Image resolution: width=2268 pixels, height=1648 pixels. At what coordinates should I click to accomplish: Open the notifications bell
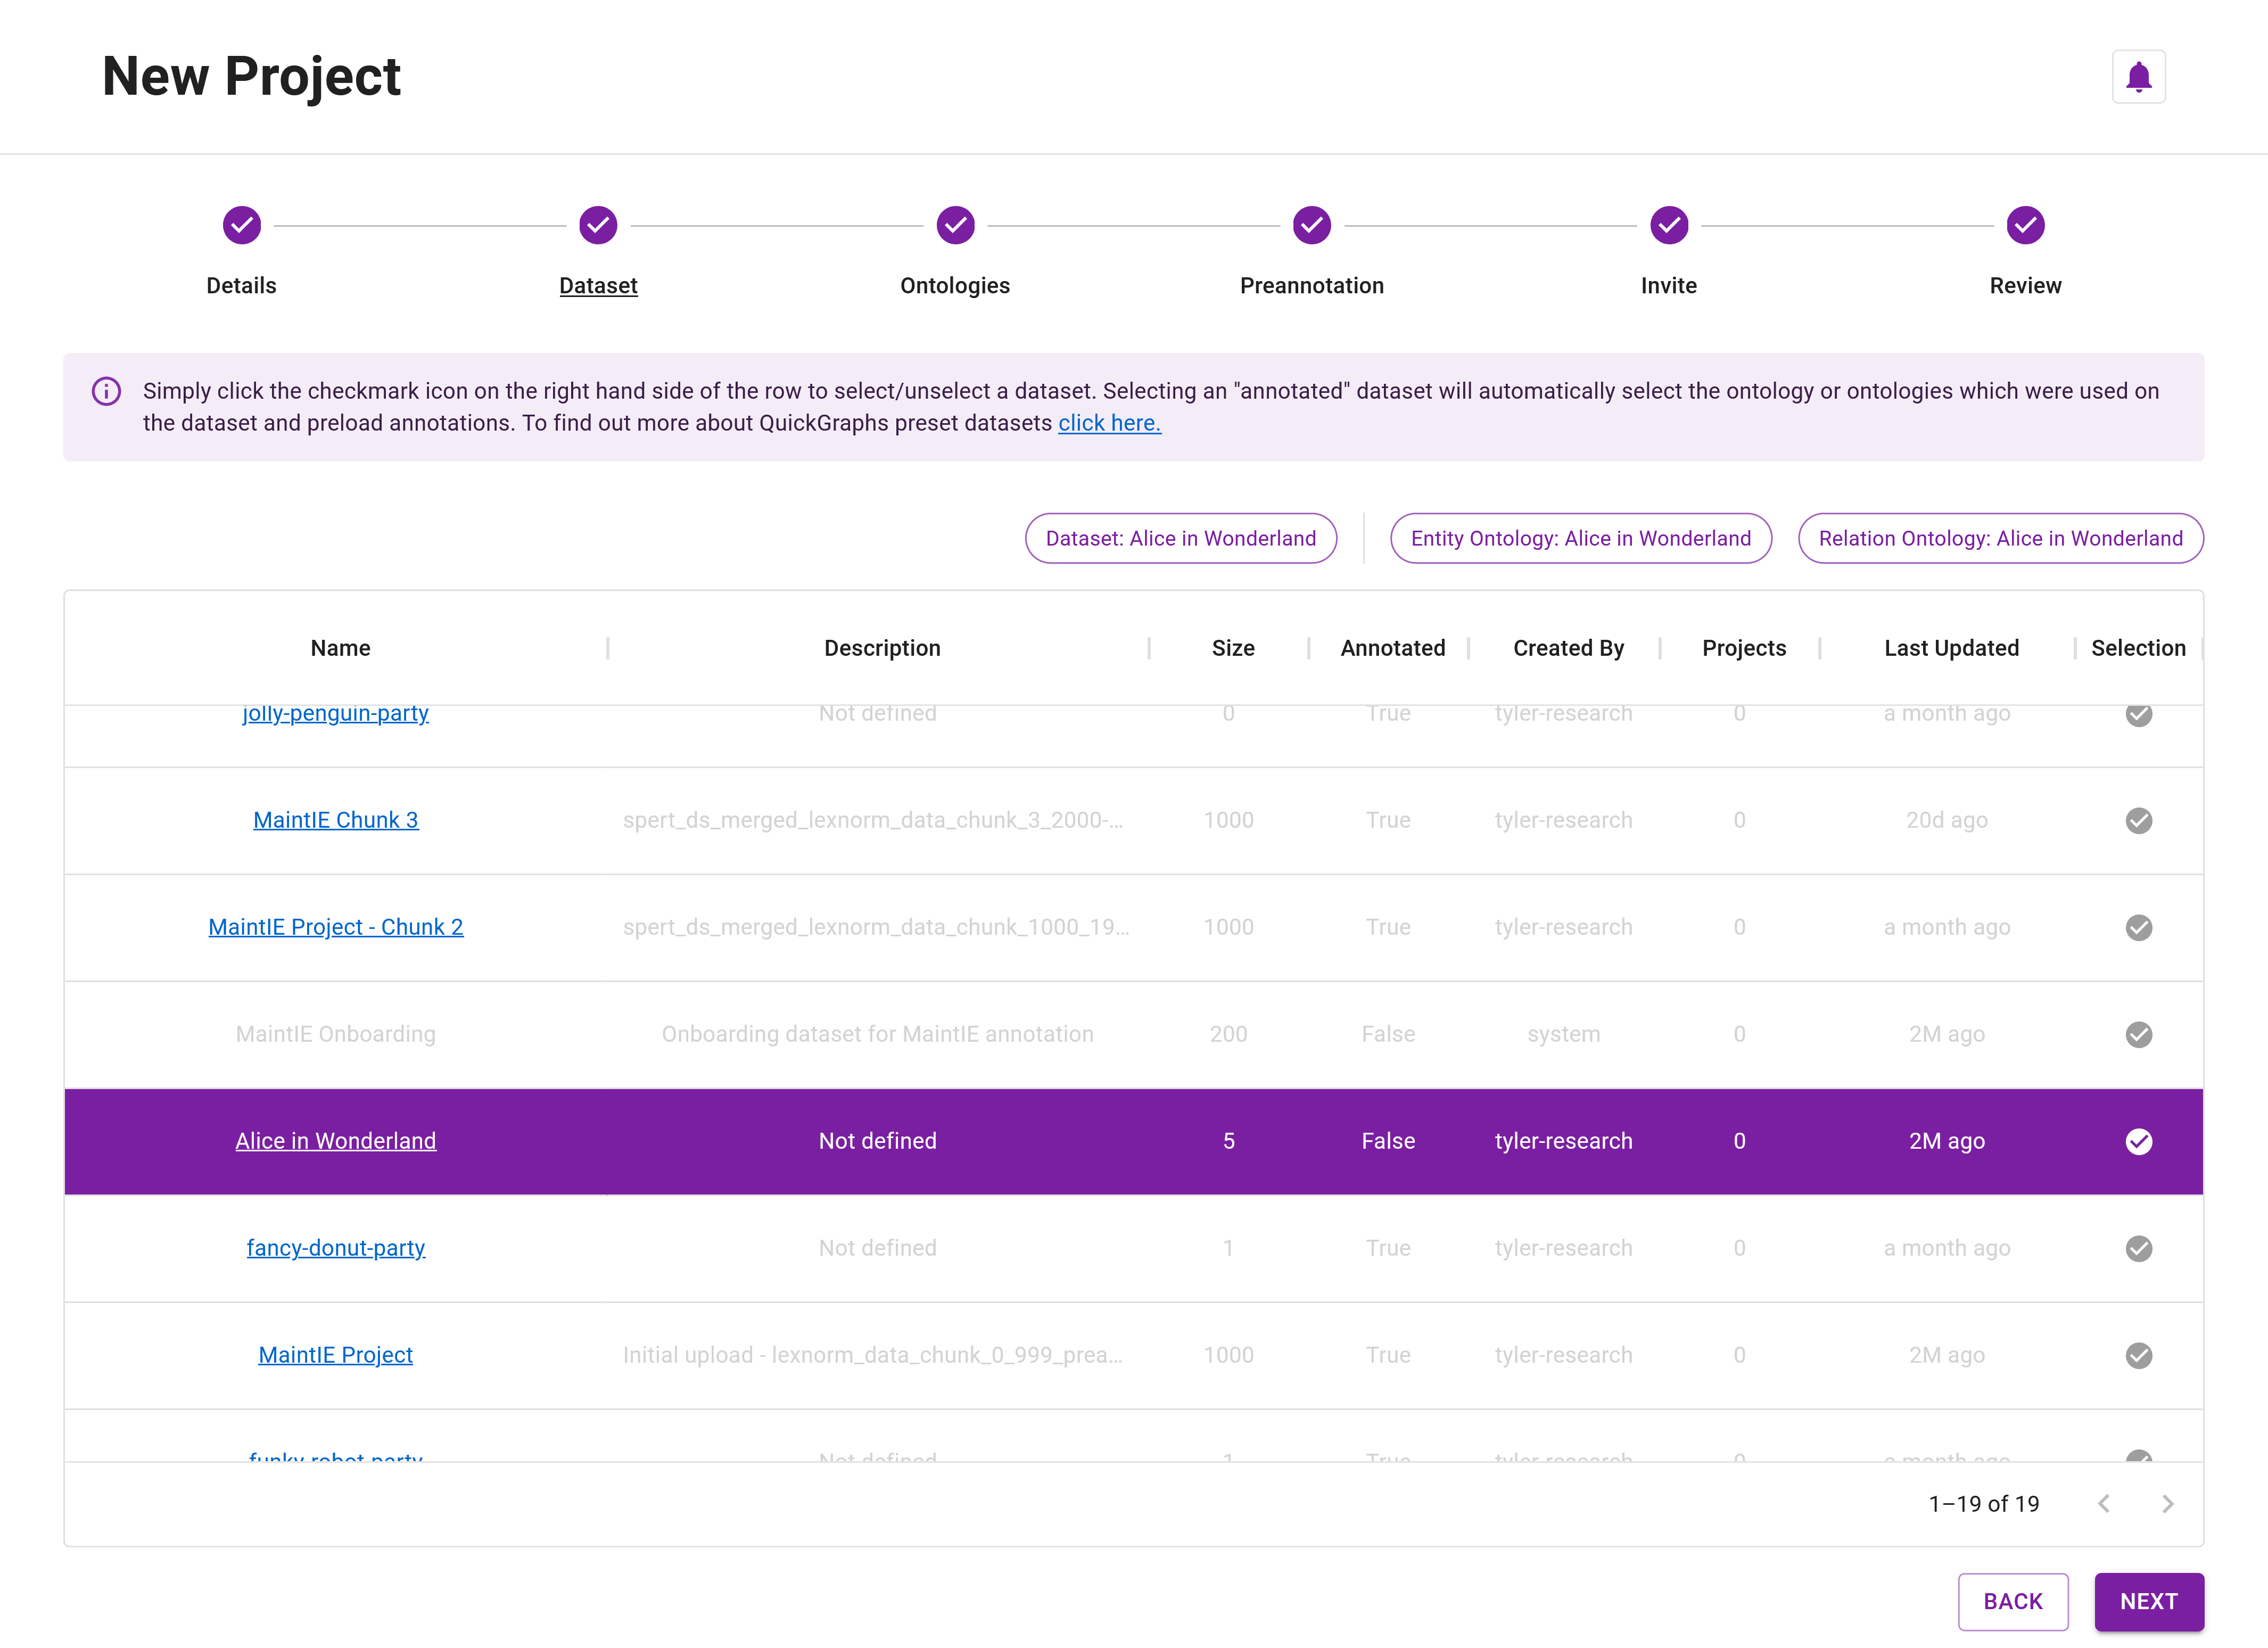click(x=2139, y=76)
